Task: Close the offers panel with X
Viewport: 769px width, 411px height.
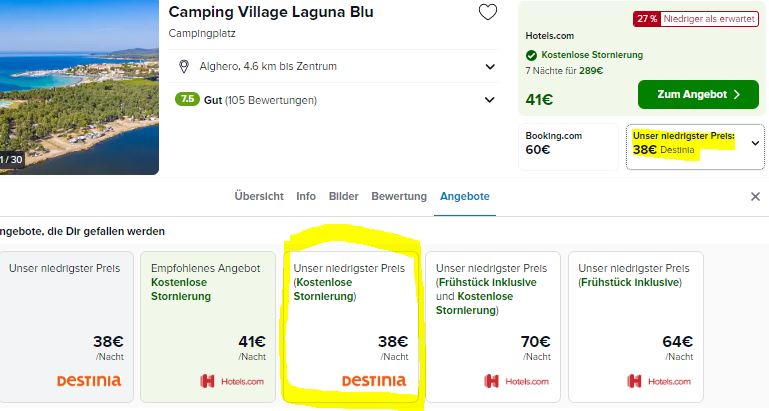Action: (755, 197)
